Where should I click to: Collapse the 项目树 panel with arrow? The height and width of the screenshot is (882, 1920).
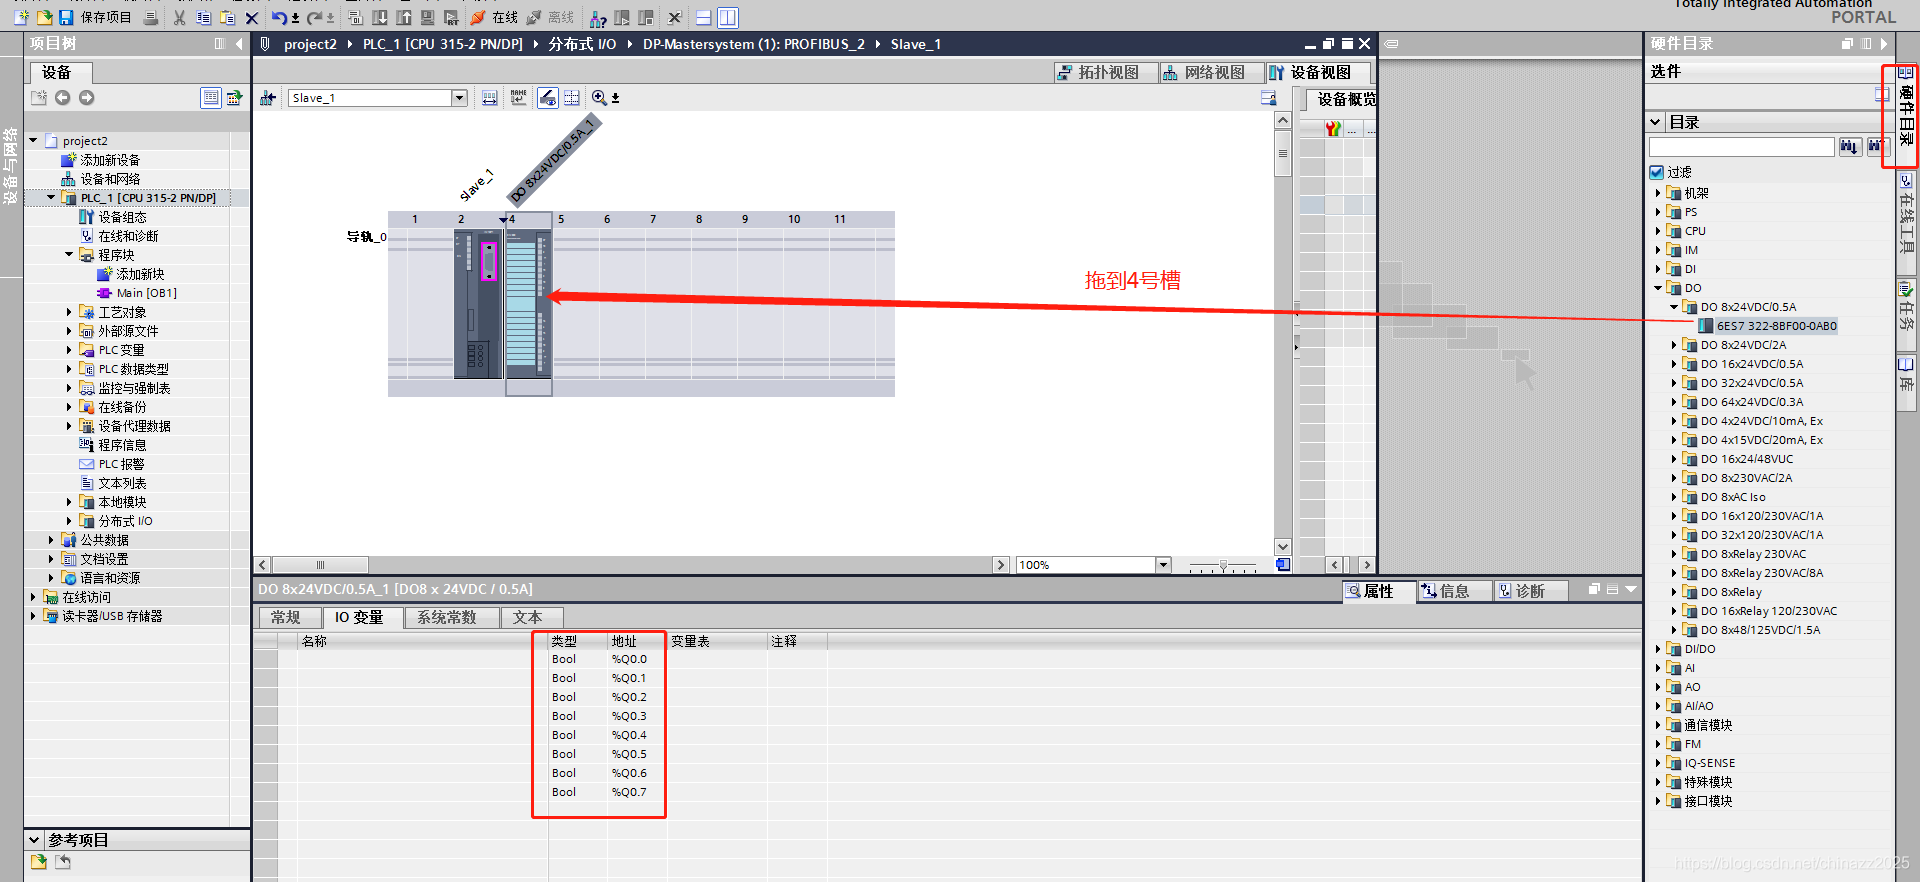click(x=239, y=44)
